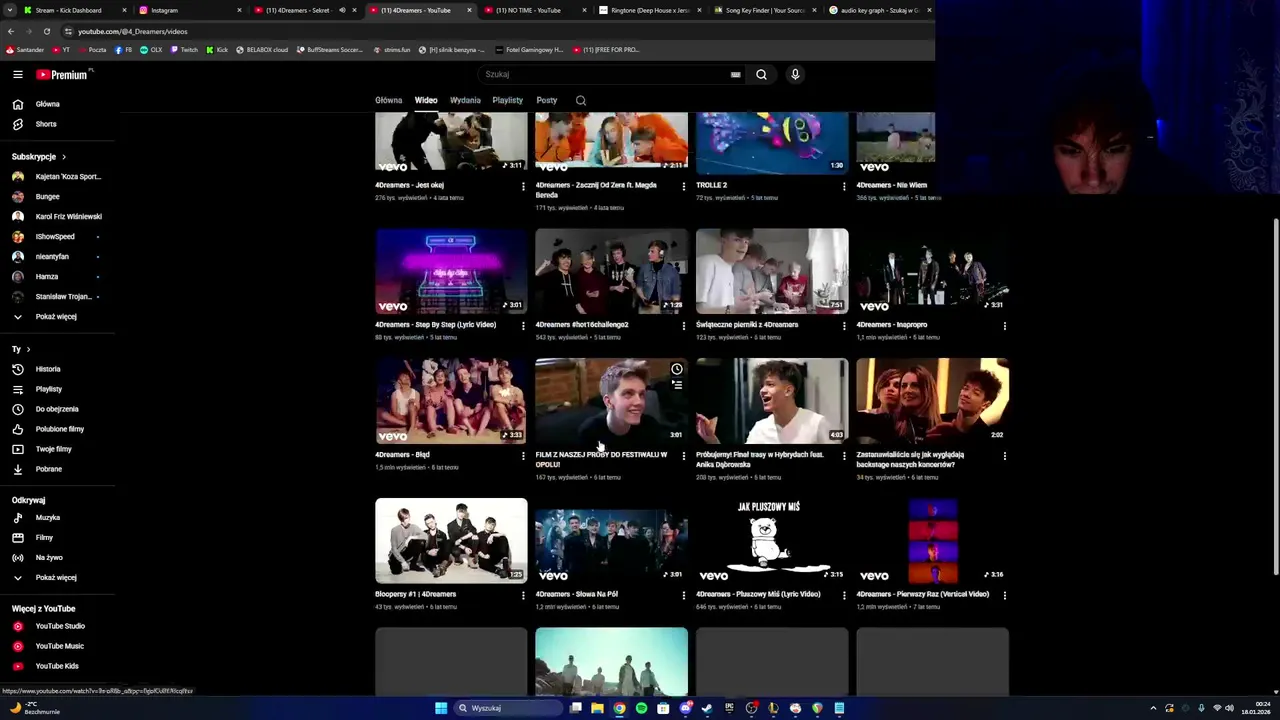Search within channel using magnifier icon
This screenshot has width=1280, height=720.
coord(581,100)
